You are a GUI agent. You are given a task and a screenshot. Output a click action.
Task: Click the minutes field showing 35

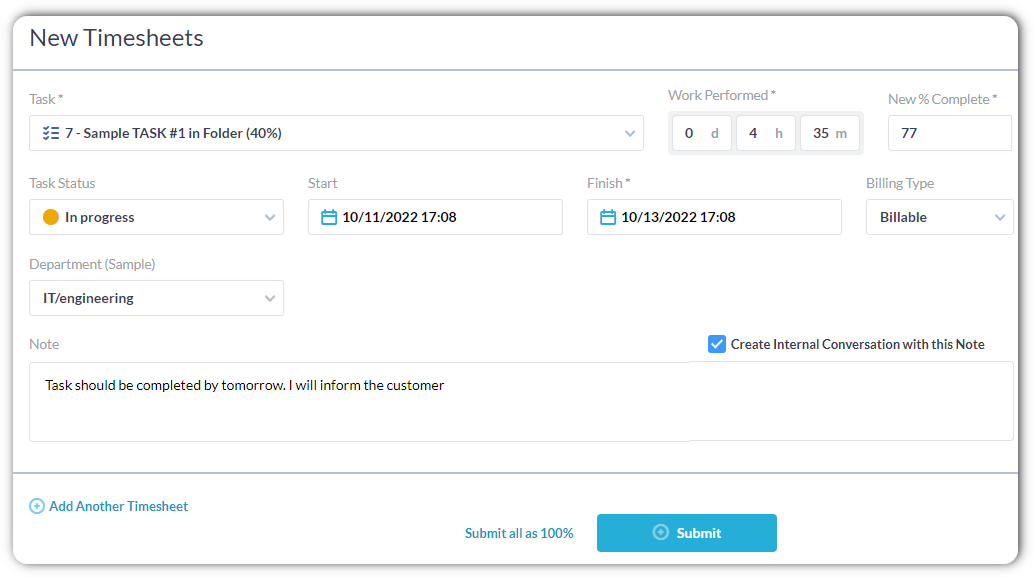coord(829,133)
